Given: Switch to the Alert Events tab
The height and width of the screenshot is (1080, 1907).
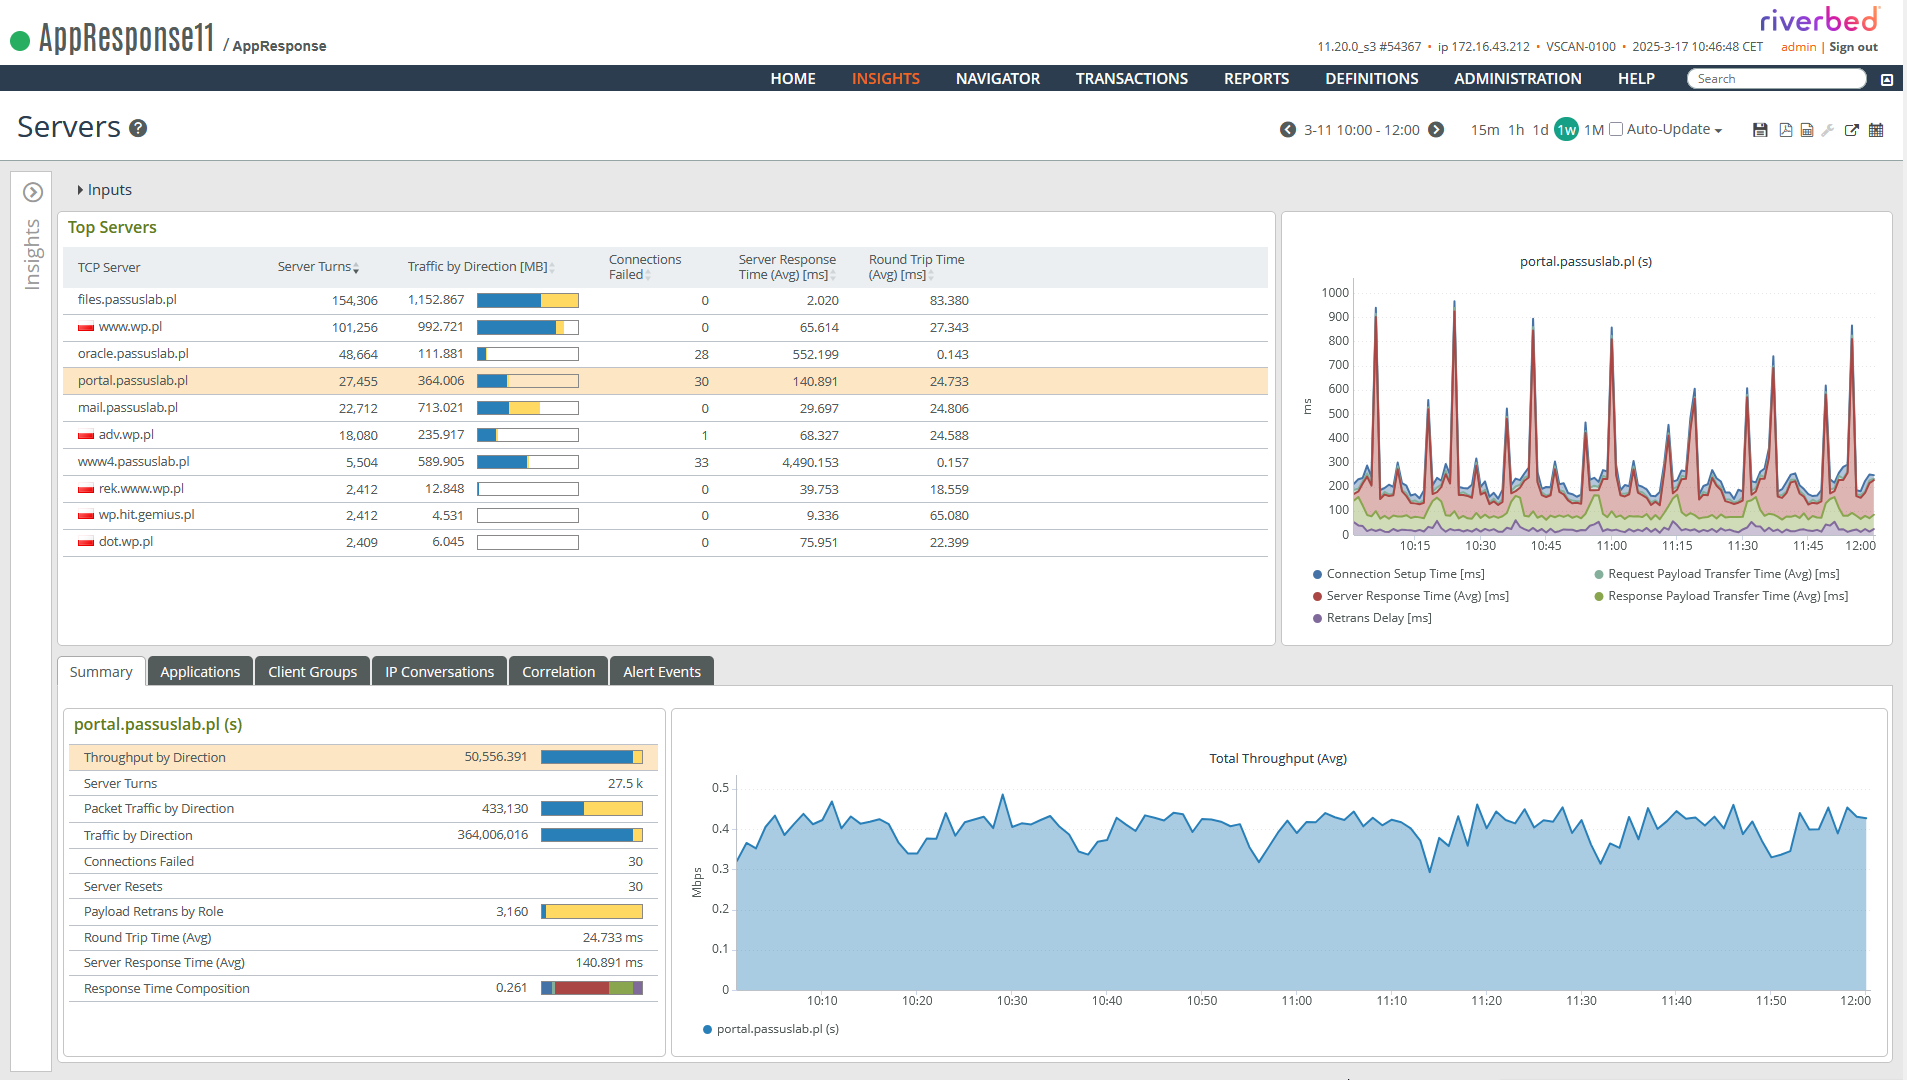Looking at the screenshot, I should [662, 672].
